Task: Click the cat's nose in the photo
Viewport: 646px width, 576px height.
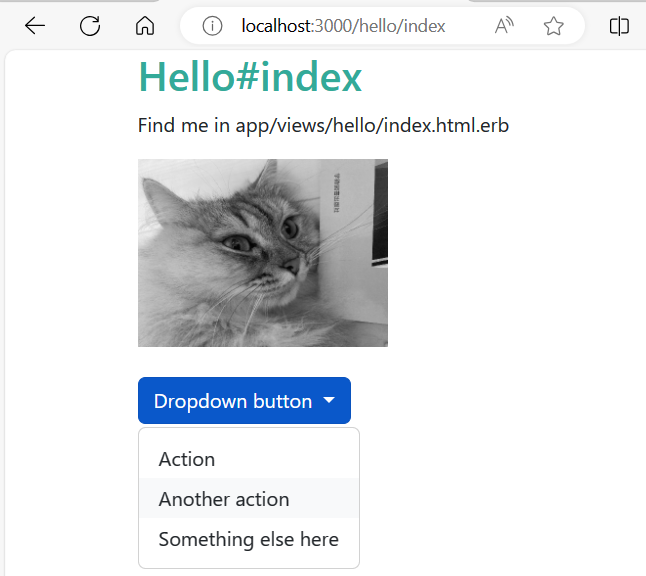Action: coord(292,265)
